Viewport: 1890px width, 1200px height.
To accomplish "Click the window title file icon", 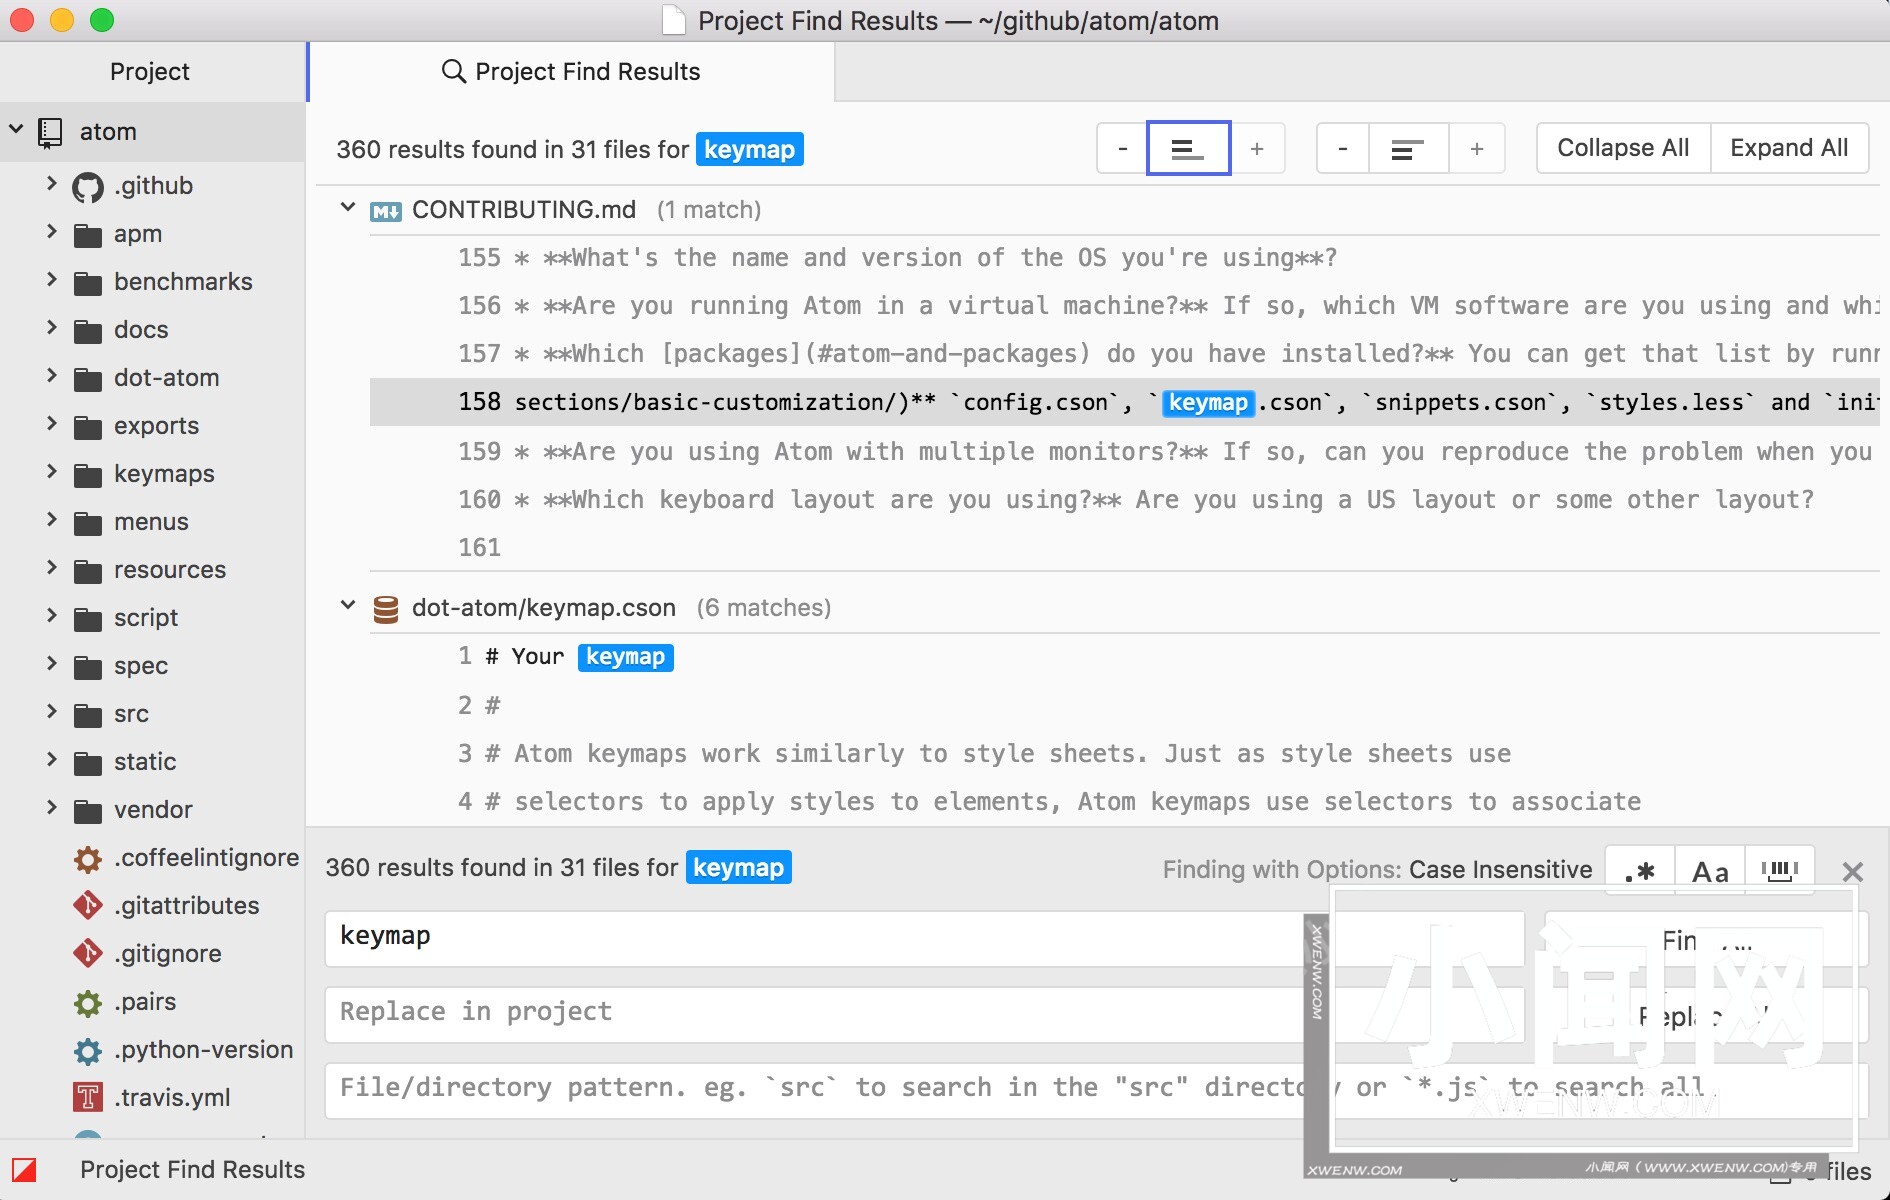I will pyautogui.click(x=674, y=20).
